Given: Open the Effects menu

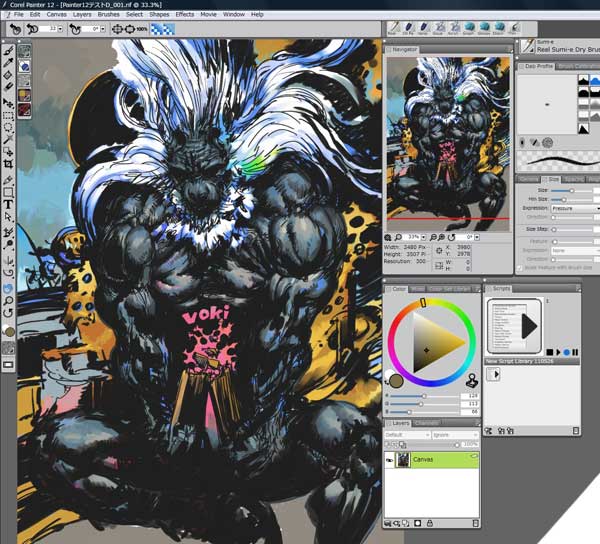Looking at the screenshot, I should [184, 15].
